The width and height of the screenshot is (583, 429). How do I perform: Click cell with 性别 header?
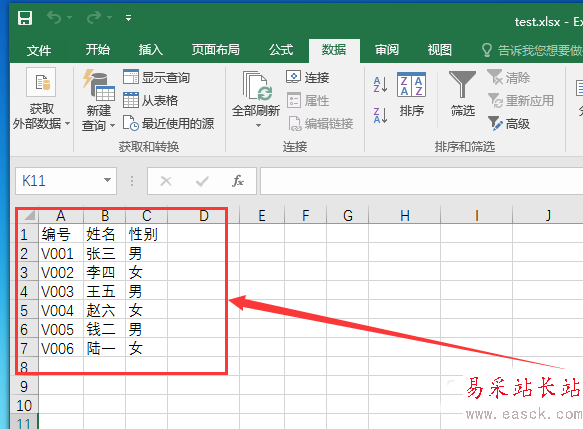[147, 234]
